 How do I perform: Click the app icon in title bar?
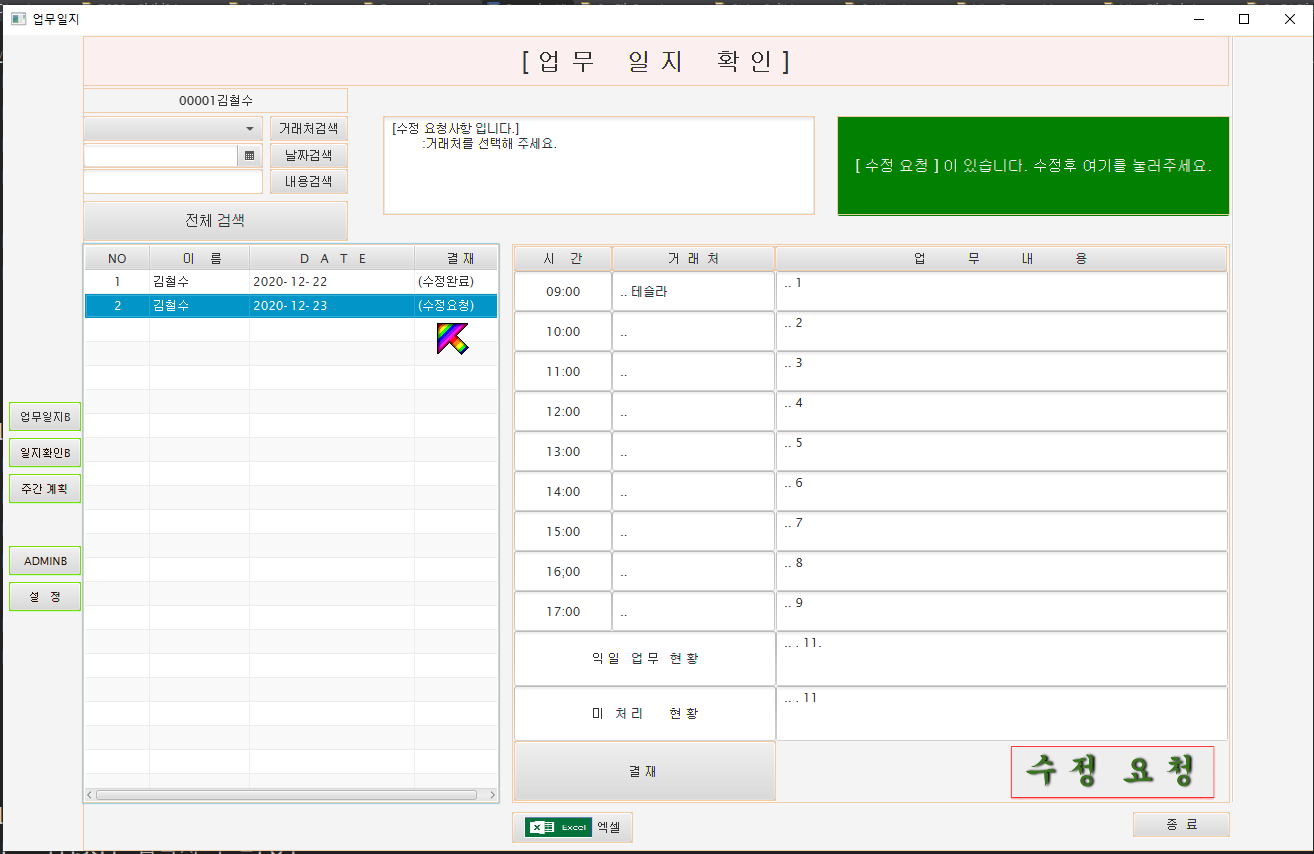(18, 18)
